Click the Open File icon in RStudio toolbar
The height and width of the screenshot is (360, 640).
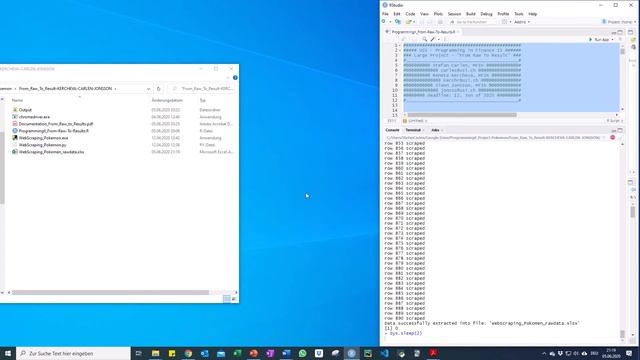point(408,22)
